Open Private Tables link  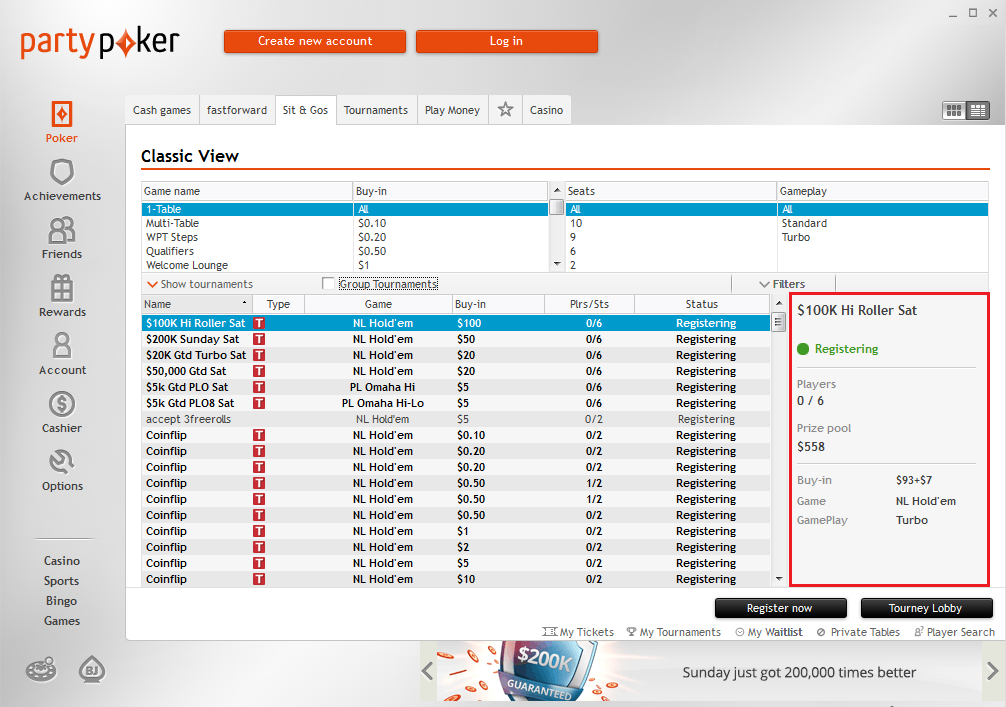click(858, 632)
